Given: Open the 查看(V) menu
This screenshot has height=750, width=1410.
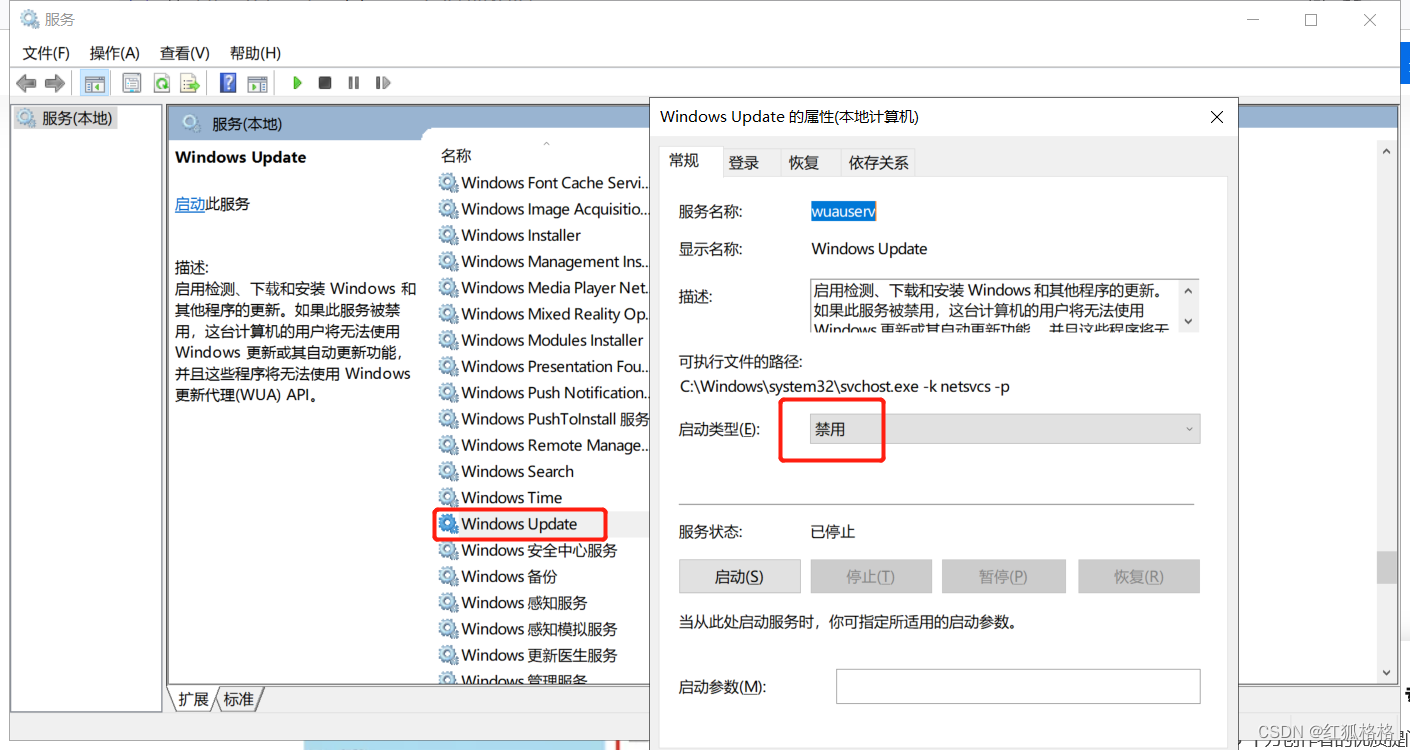Looking at the screenshot, I should coord(185,53).
